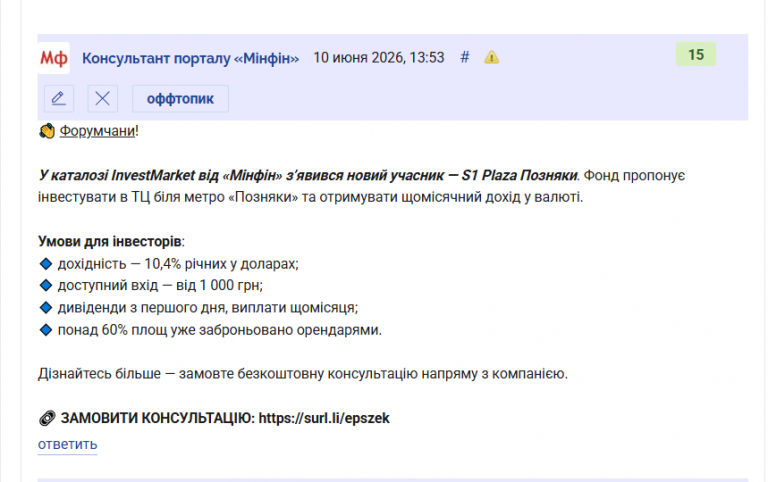Viewport: 768px width, 482px height.
Task: Click the text «доступний вхід — від 1 000 грн»
Action: (x=160, y=286)
